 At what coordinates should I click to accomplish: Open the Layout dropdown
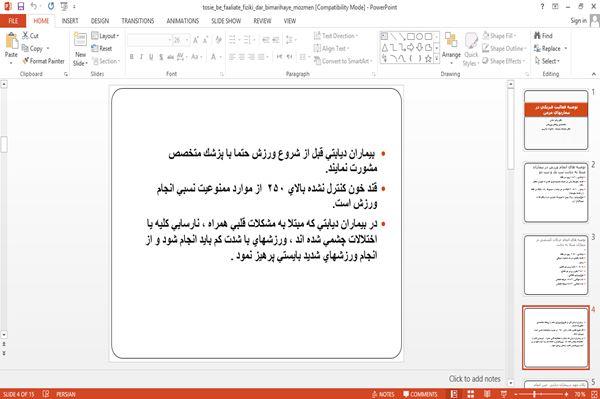click(106, 36)
